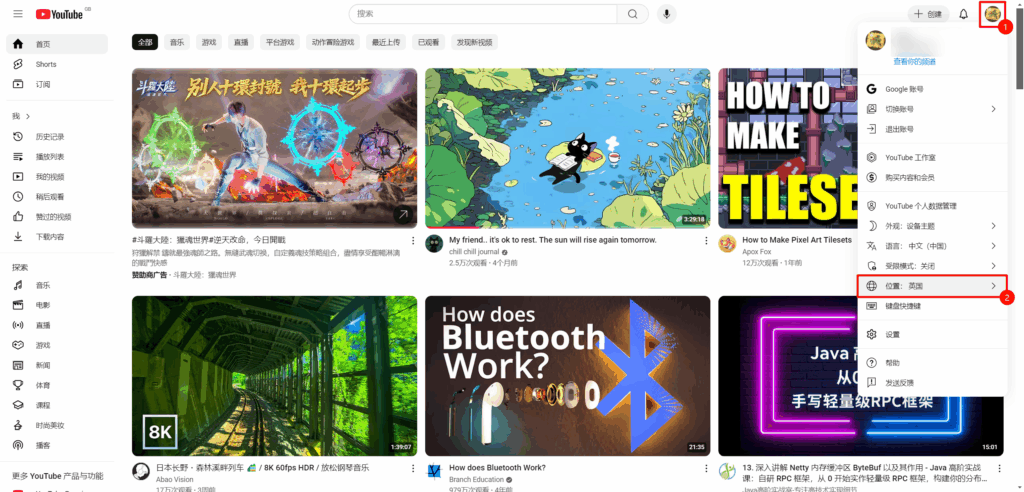Open more options for 斗羅大陸 ad
The height and width of the screenshot is (492, 1024).
[x=413, y=240]
